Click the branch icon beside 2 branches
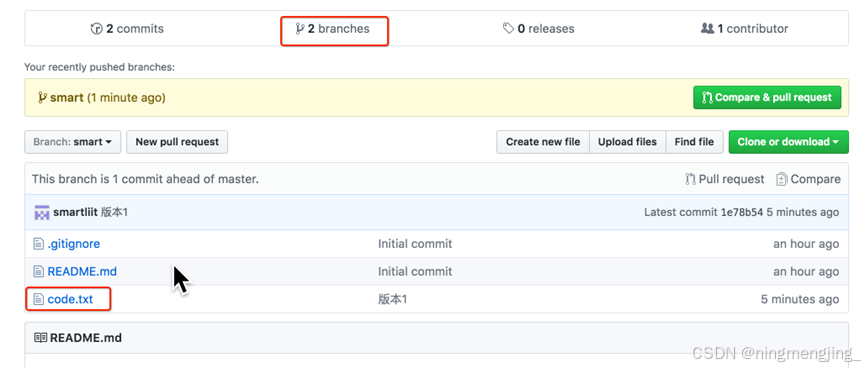This screenshot has height=368, width=865. [x=300, y=29]
